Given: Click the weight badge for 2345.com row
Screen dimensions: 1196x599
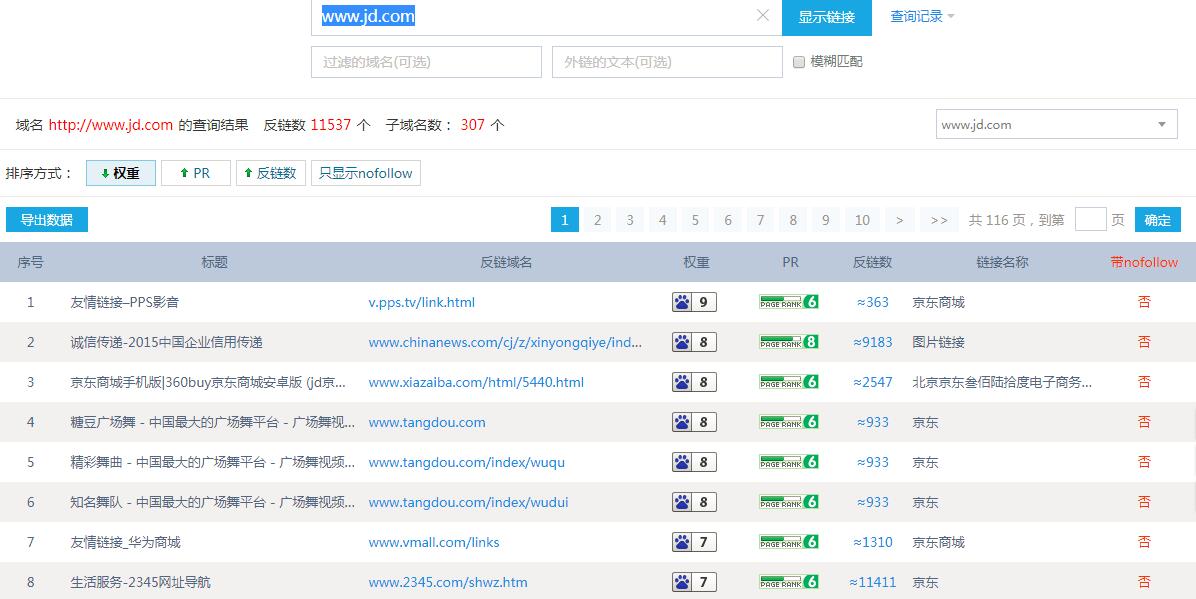Looking at the screenshot, I should [694, 582].
